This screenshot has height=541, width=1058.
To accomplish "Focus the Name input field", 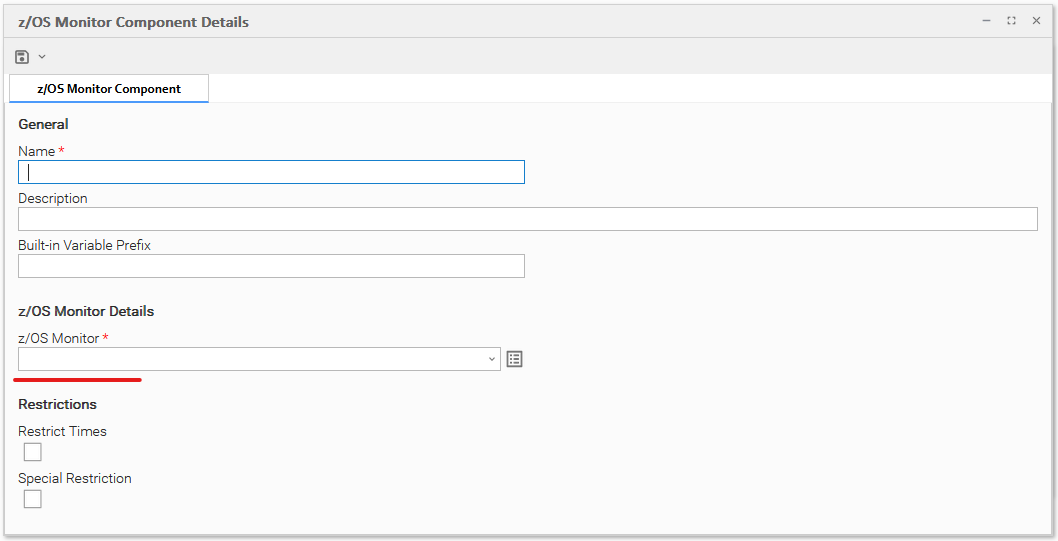I will coord(271,172).
